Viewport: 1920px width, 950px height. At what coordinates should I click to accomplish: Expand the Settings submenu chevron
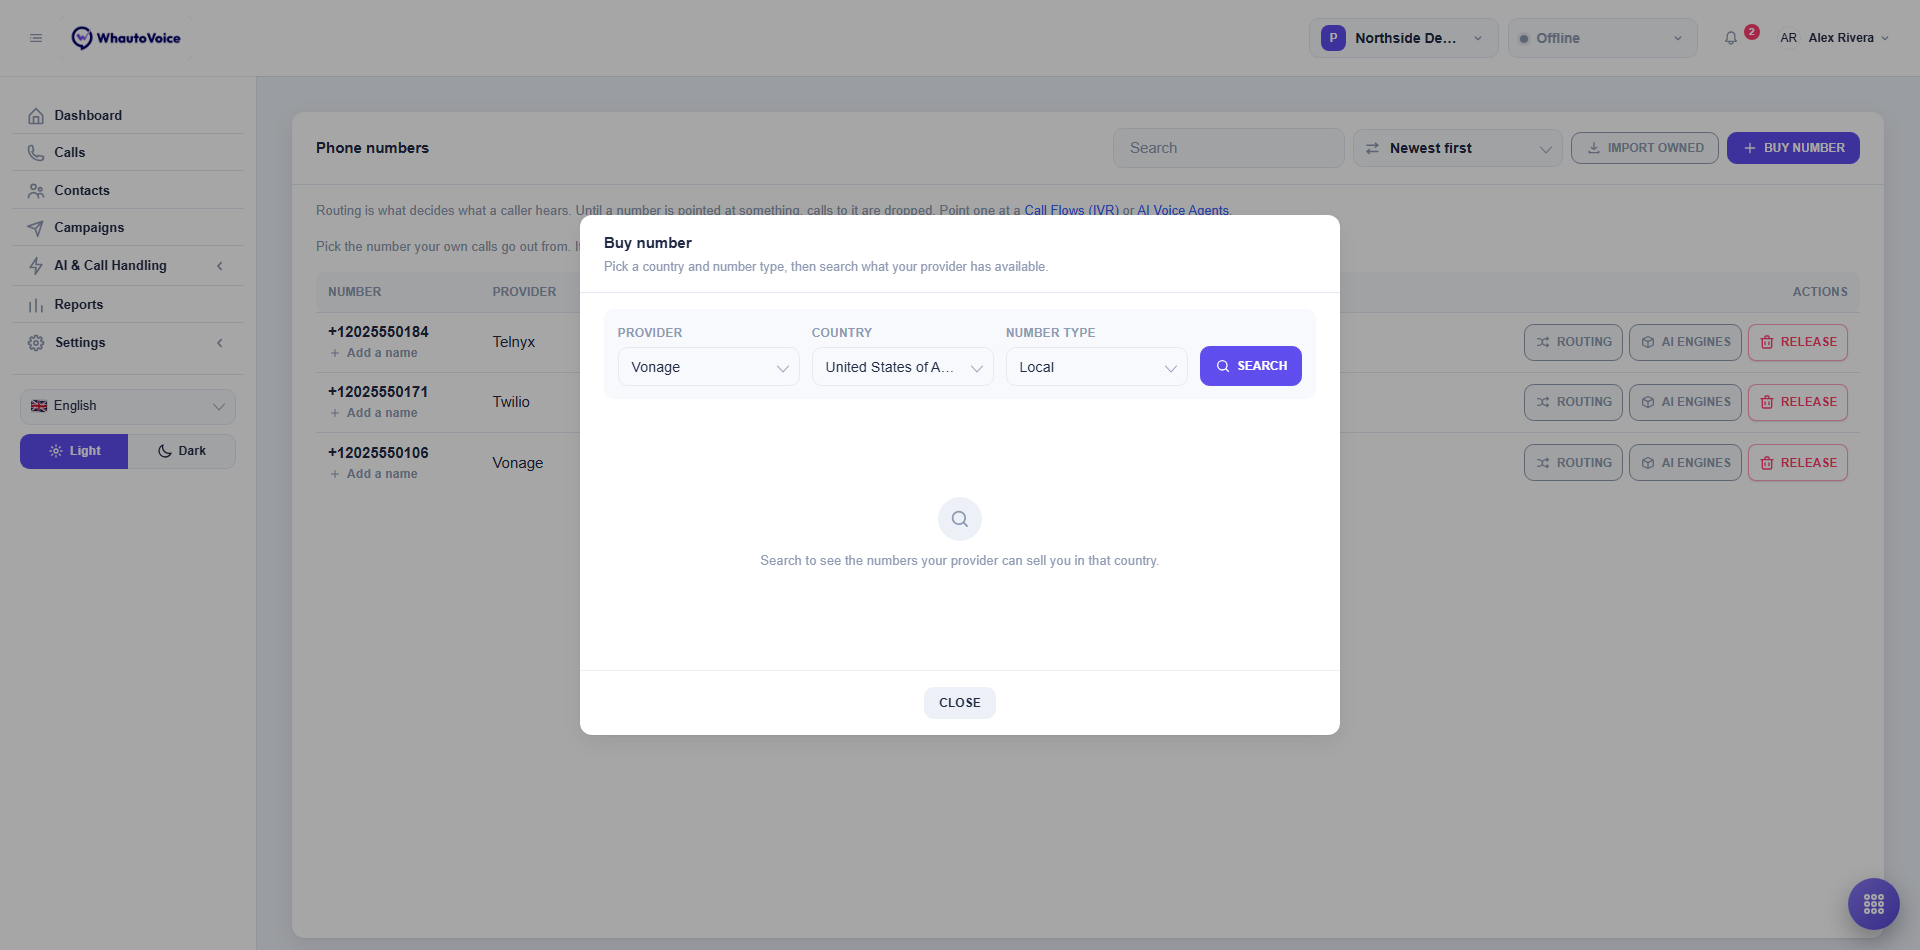pos(220,343)
